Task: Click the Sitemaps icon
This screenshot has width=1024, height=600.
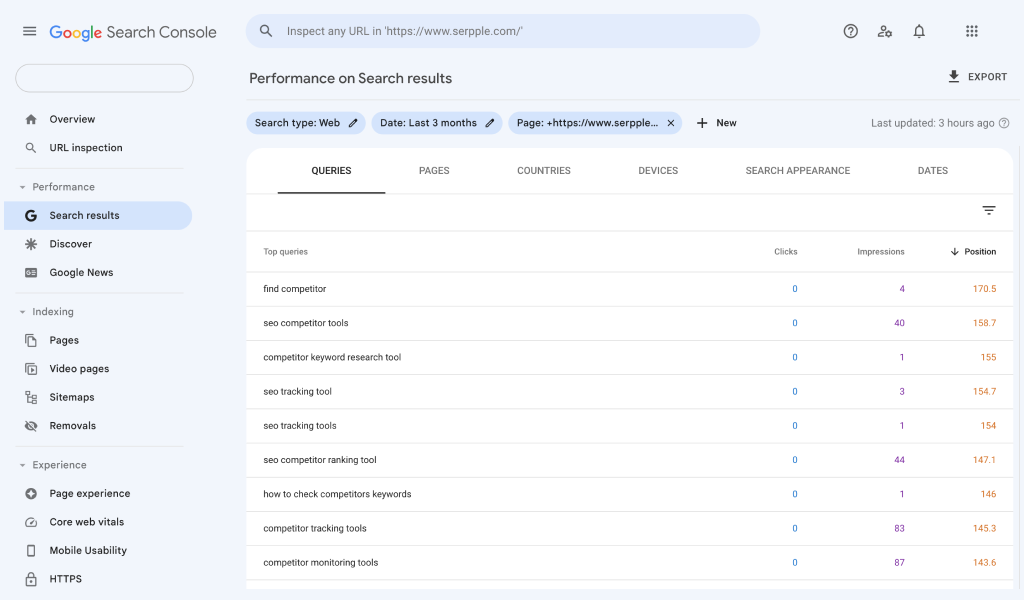Action: (x=31, y=397)
